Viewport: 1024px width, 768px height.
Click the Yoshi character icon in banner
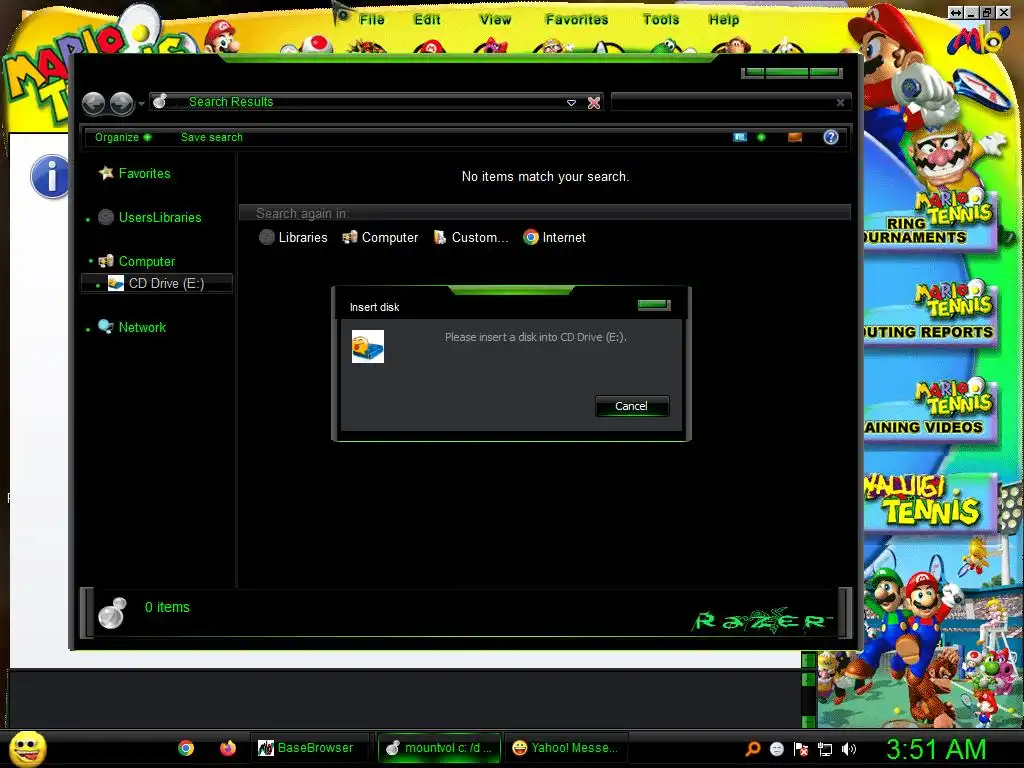pyautogui.click(x=668, y=46)
